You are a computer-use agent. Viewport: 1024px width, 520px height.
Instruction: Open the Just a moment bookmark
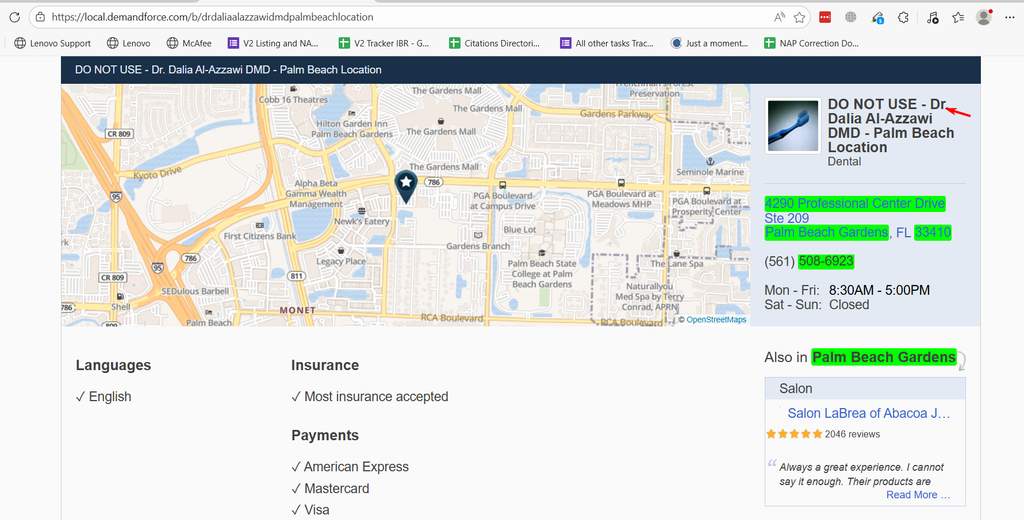pos(709,43)
